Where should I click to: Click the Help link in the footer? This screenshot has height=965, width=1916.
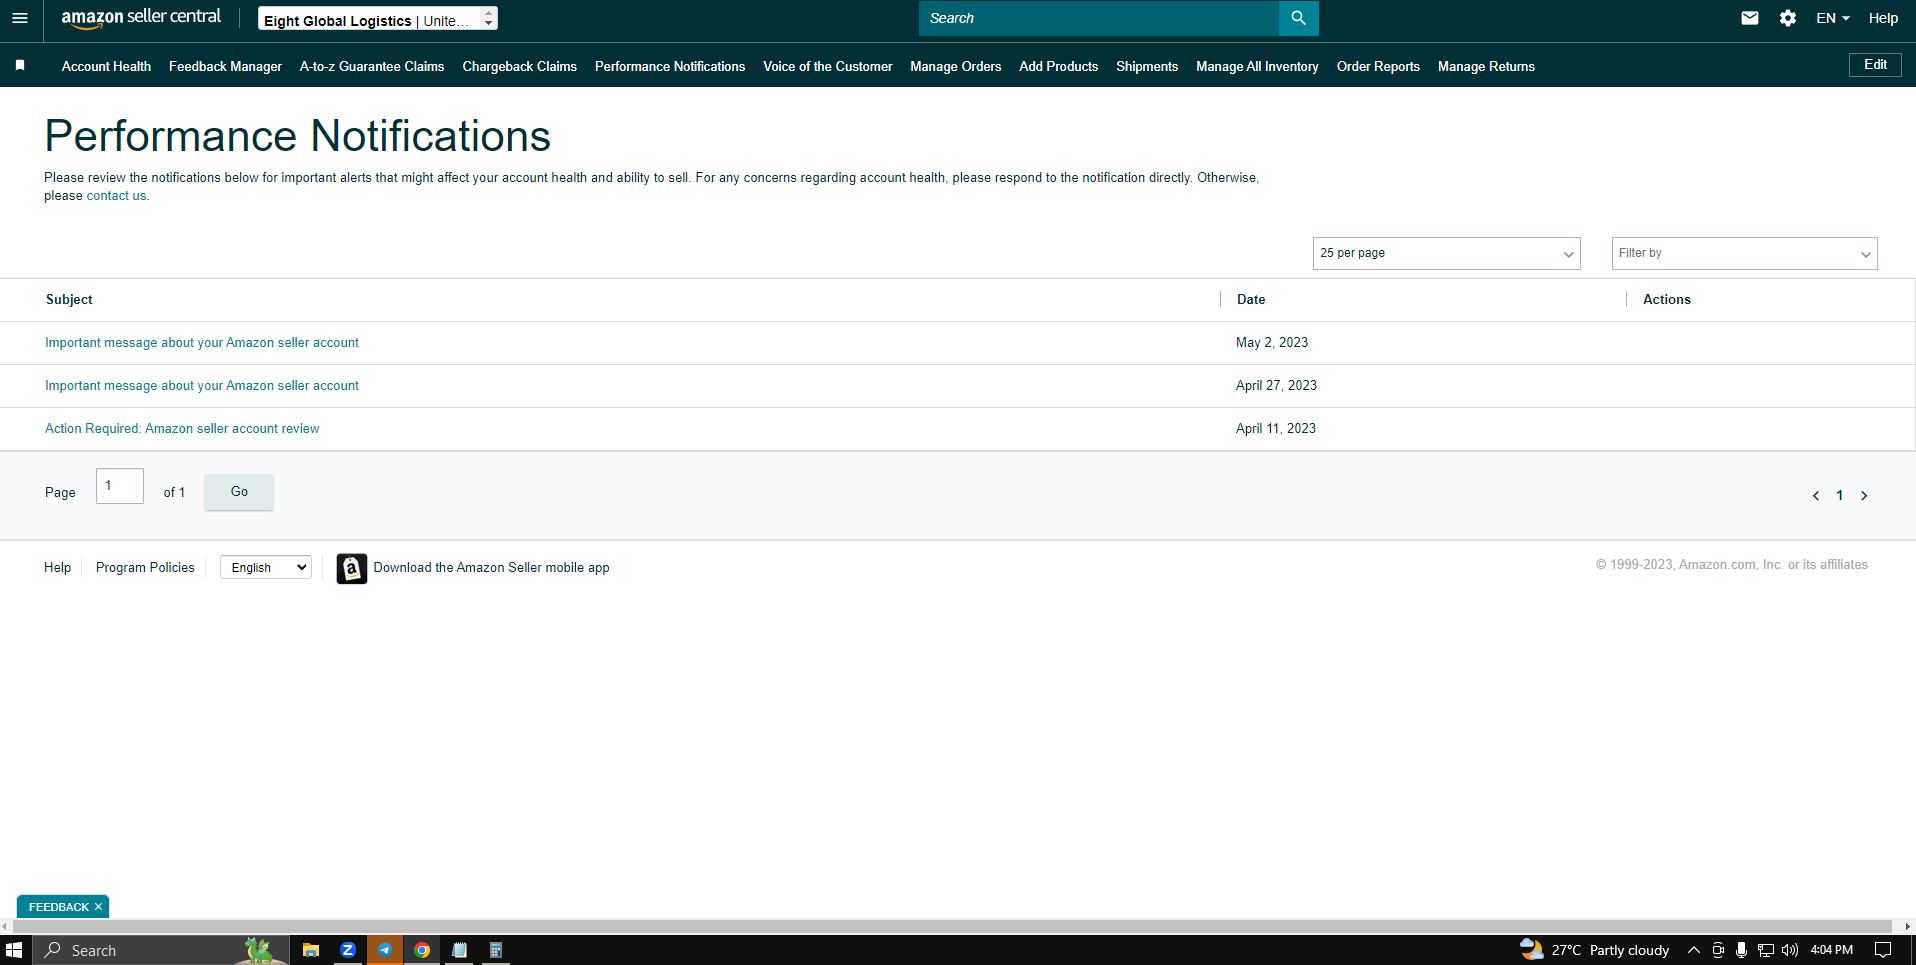pyautogui.click(x=57, y=568)
